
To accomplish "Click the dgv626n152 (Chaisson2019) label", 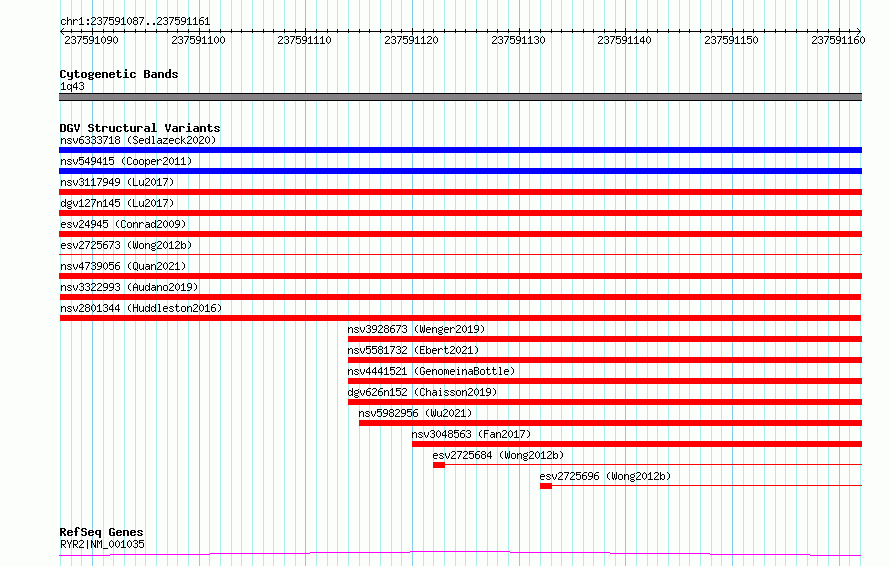I will pyautogui.click(x=422, y=392).
